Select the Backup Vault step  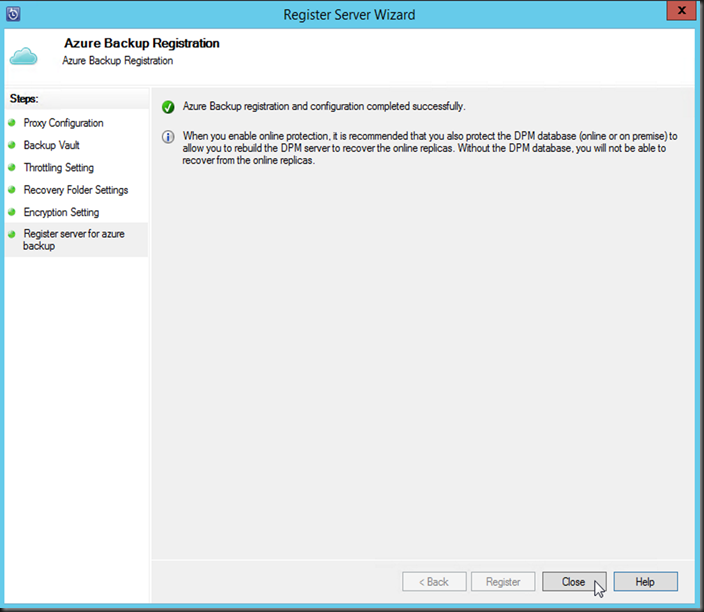pos(52,145)
